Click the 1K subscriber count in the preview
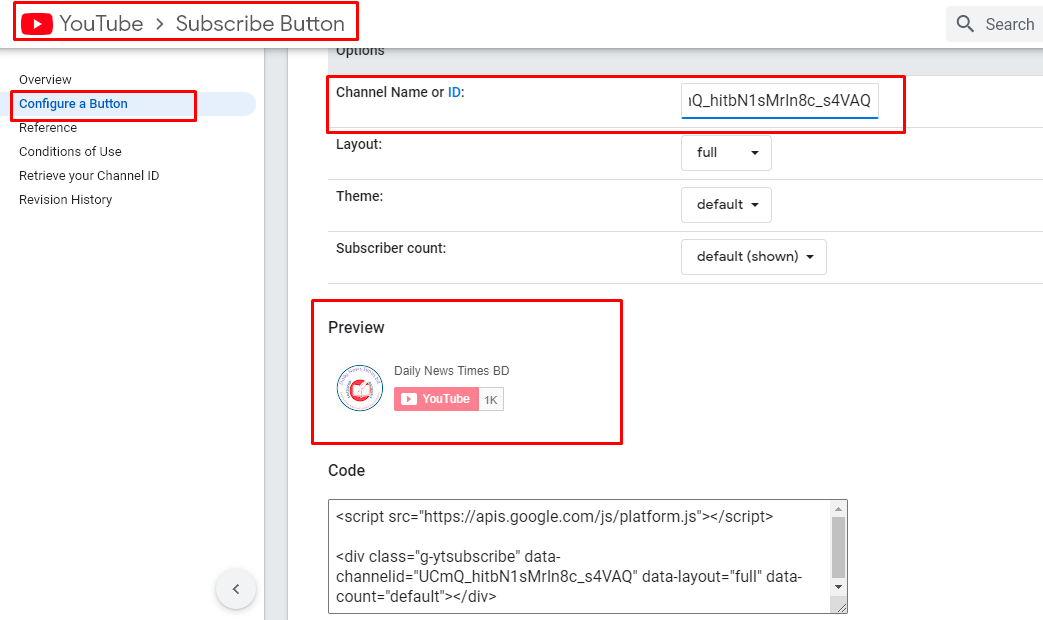Viewport: 1043px width, 620px height. [490, 398]
